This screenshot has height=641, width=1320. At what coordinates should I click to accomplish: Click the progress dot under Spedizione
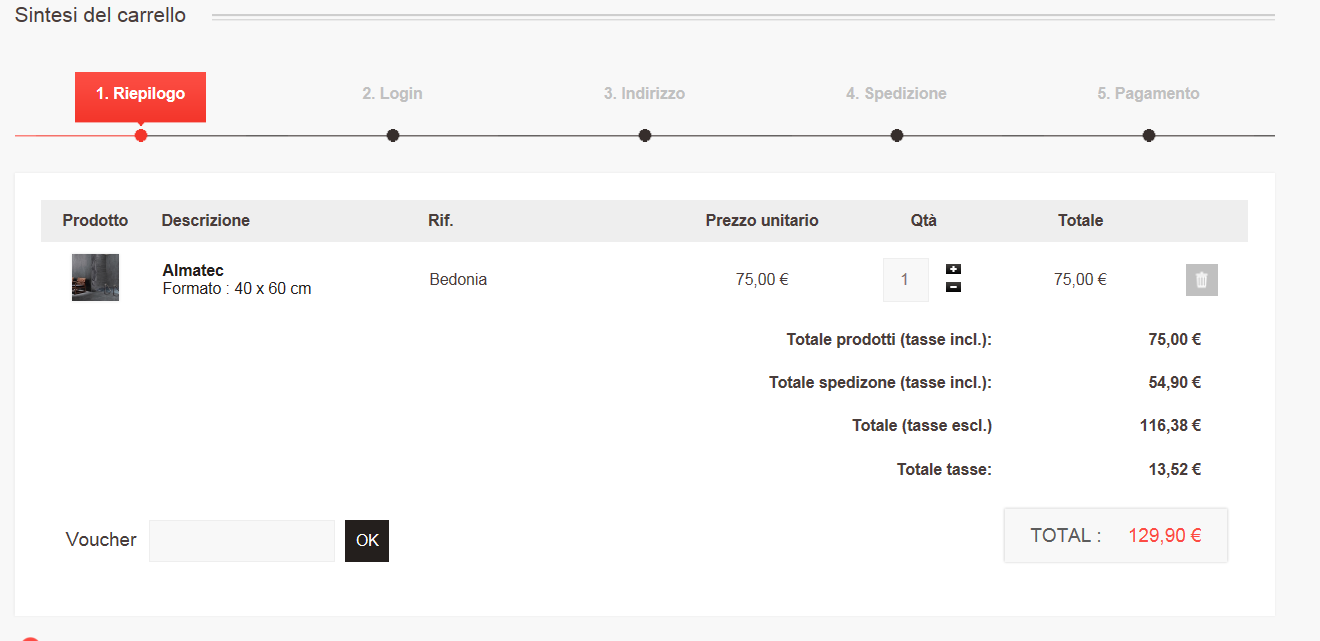pos(897,135)
